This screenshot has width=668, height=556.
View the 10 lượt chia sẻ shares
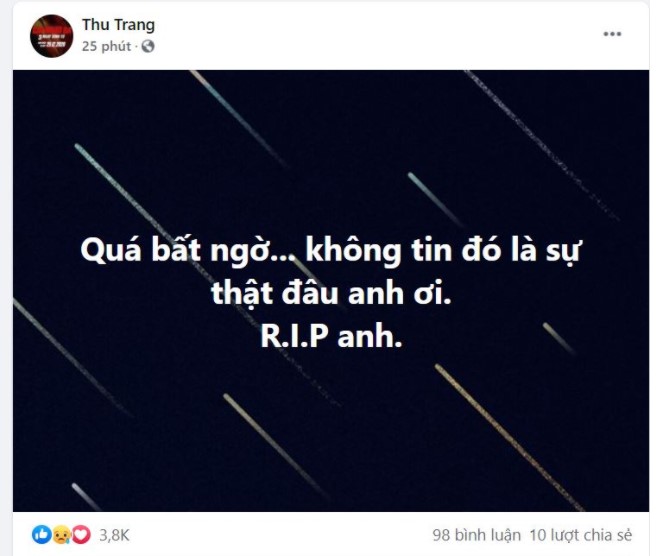coord(581,535)
